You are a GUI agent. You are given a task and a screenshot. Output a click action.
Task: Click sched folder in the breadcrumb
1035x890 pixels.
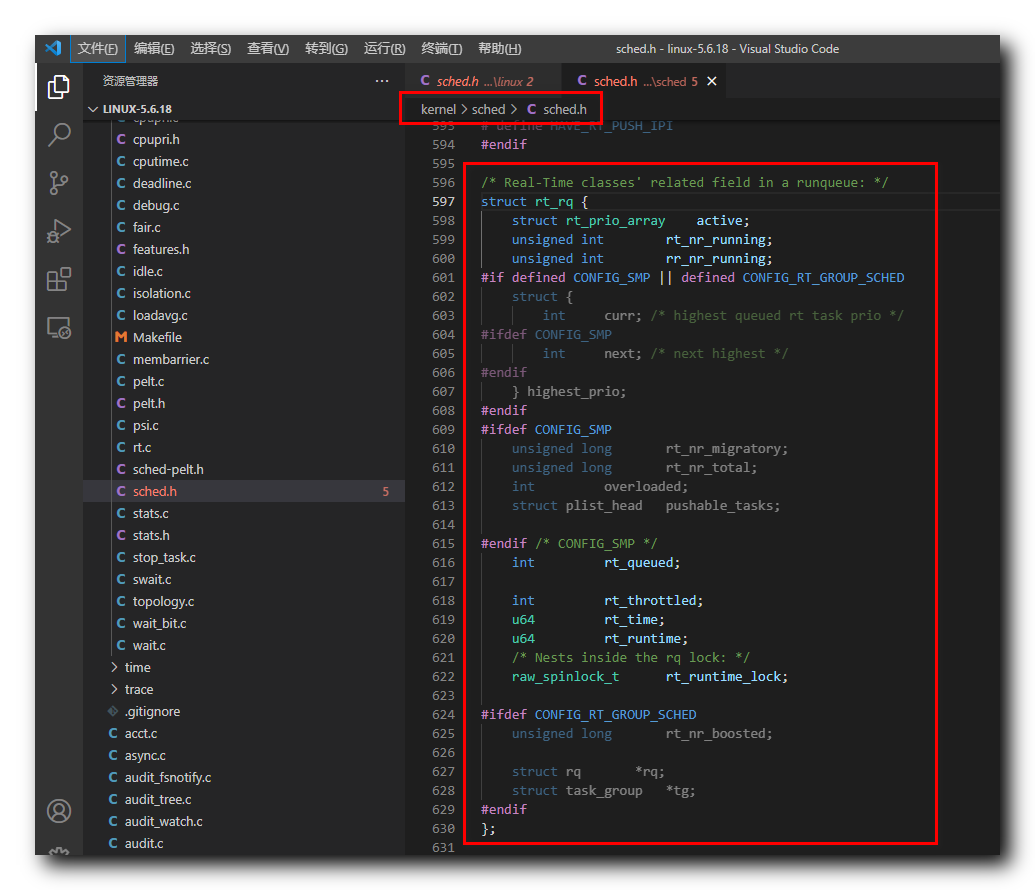coord(488,110)
